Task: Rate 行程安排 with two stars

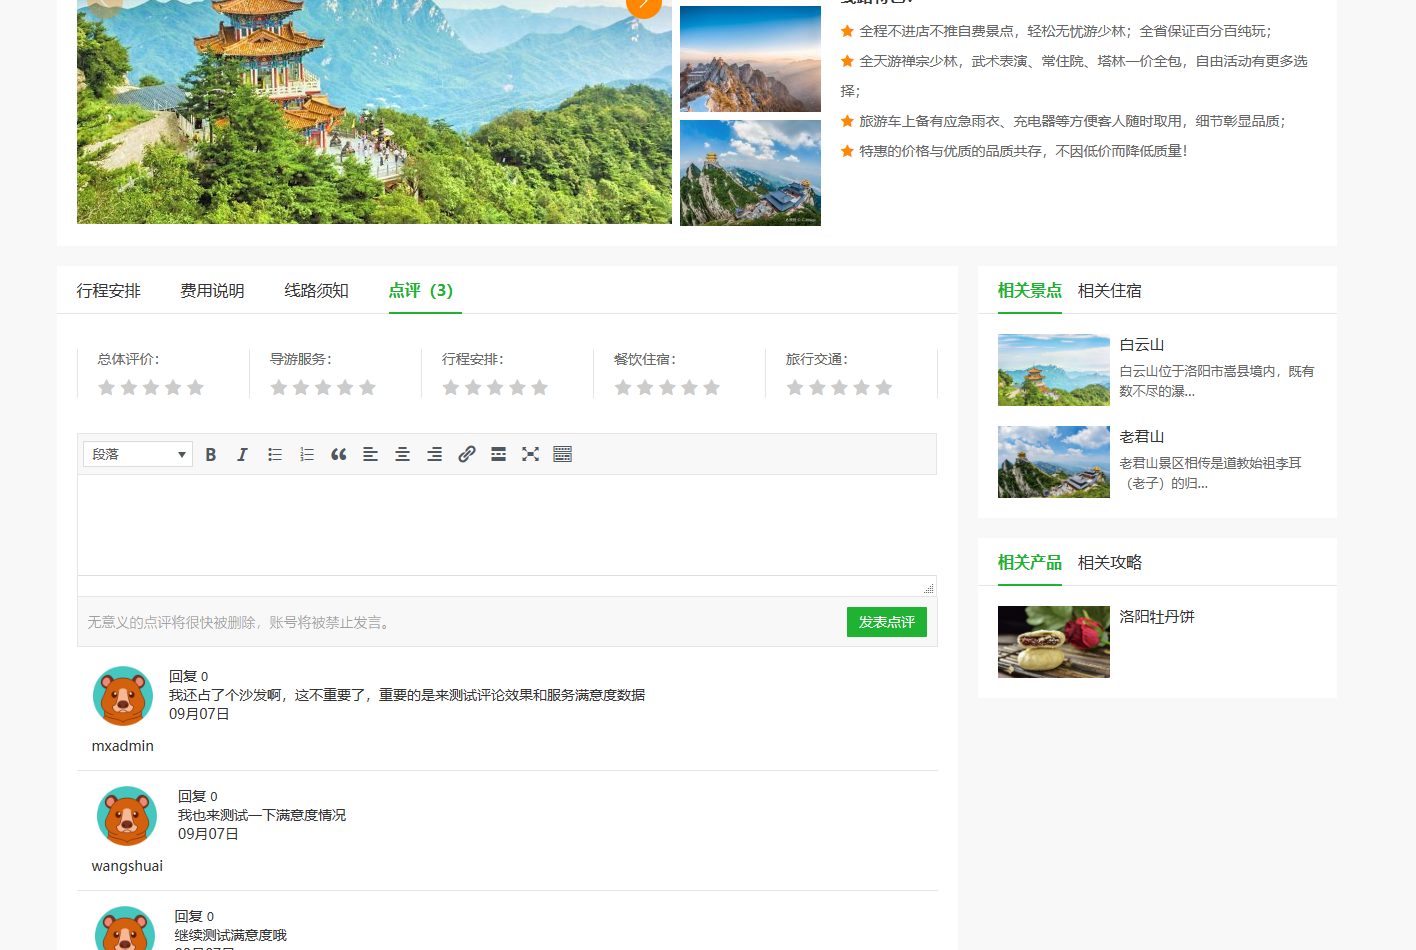Action: coord(473,387)
